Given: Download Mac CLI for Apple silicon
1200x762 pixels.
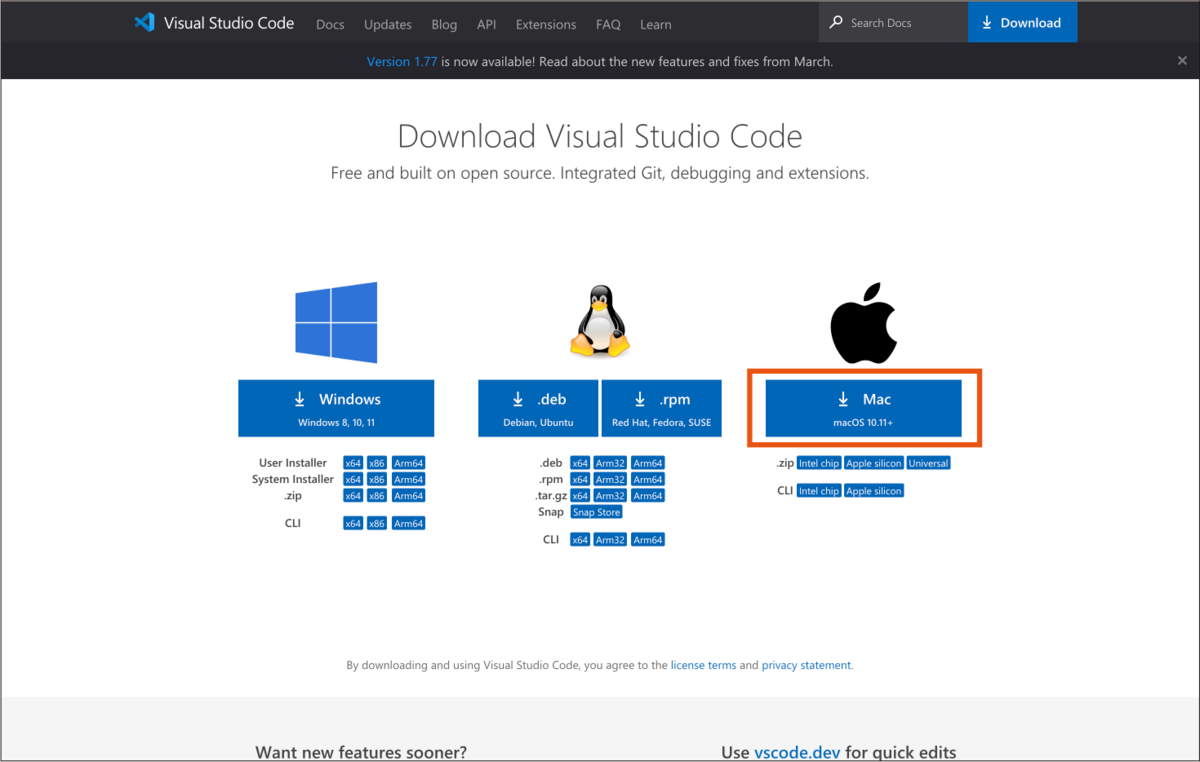Looking at the screenshot, I should click(874, 491).
